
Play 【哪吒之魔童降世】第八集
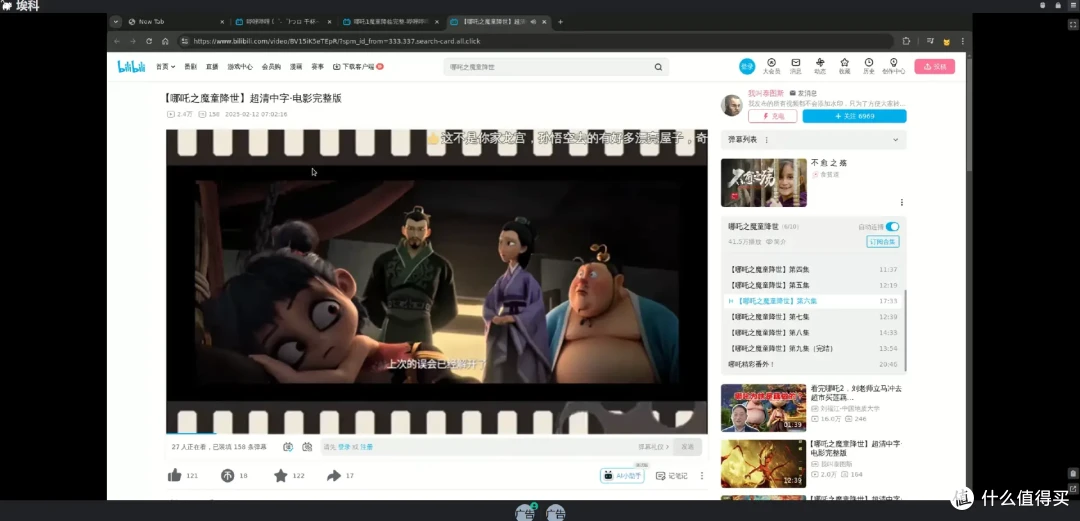813,333
